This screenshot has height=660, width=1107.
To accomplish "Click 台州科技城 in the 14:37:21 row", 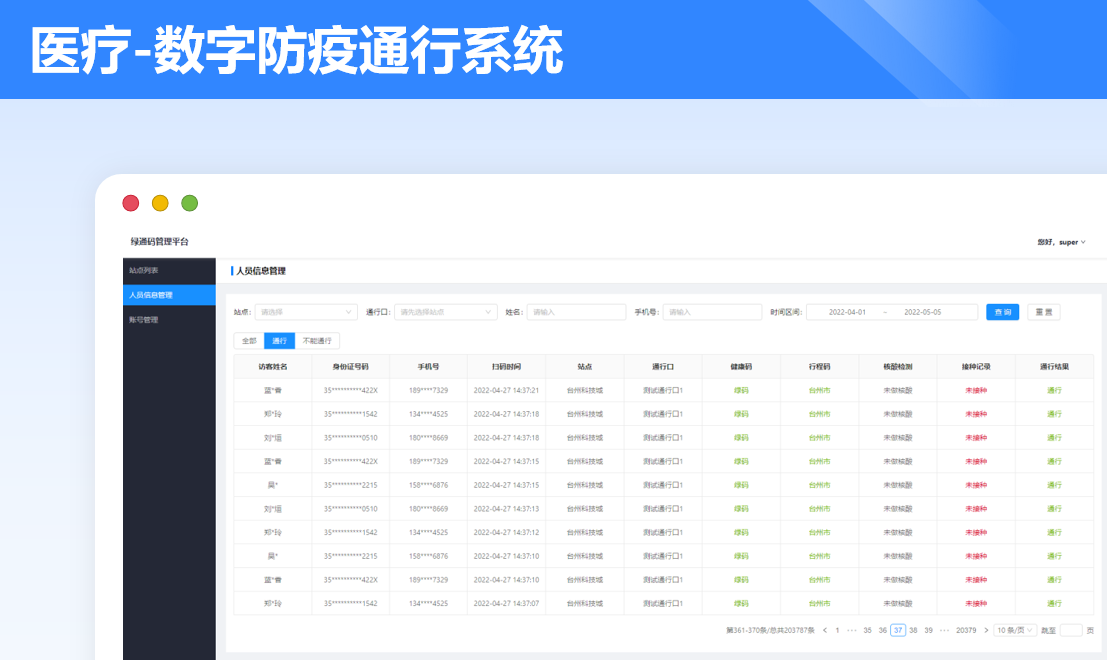I will pos(585,390).
